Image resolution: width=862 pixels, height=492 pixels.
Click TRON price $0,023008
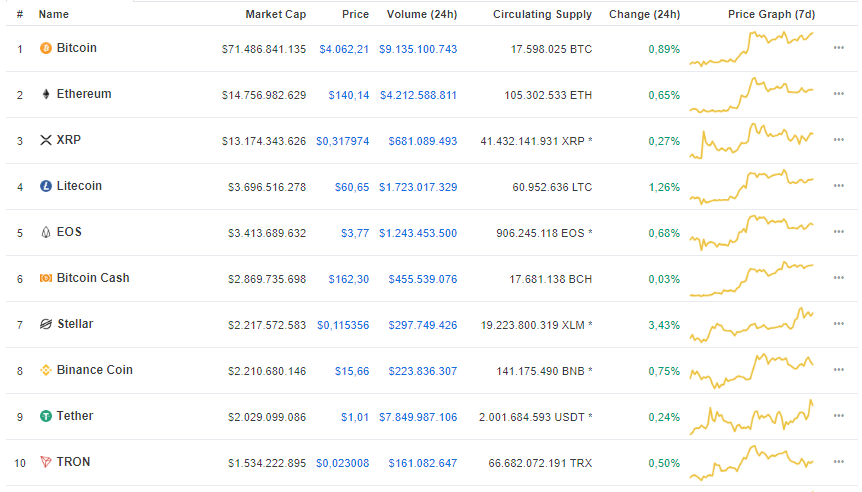point(342,463)
